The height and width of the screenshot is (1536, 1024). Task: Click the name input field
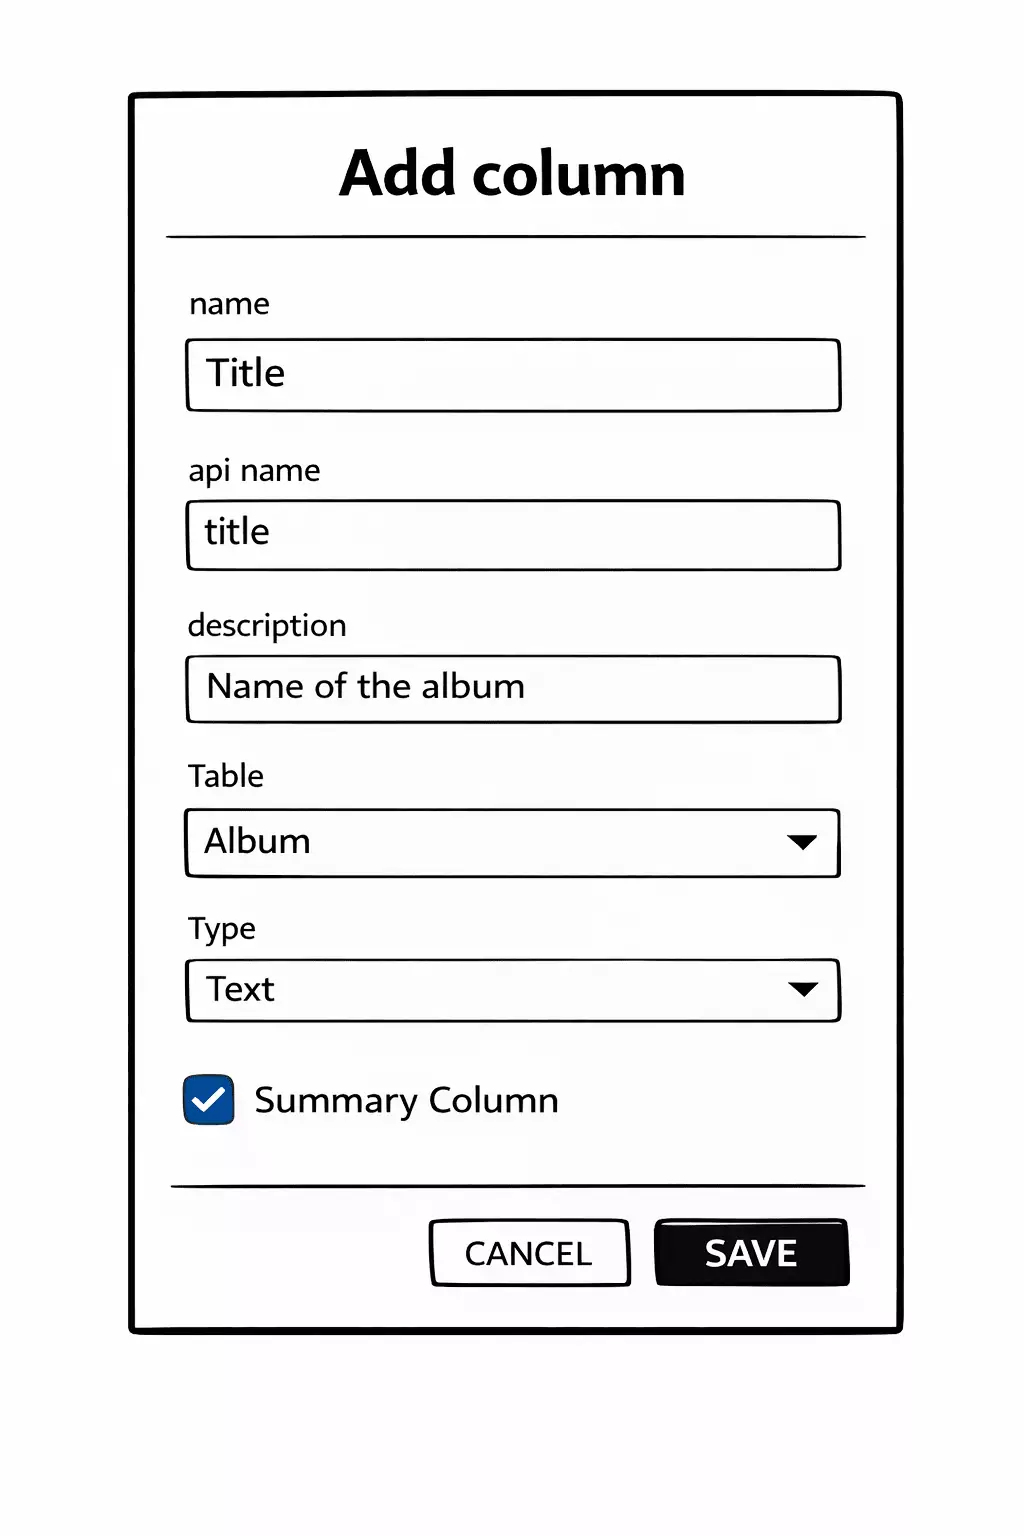(x=513, y=375)
